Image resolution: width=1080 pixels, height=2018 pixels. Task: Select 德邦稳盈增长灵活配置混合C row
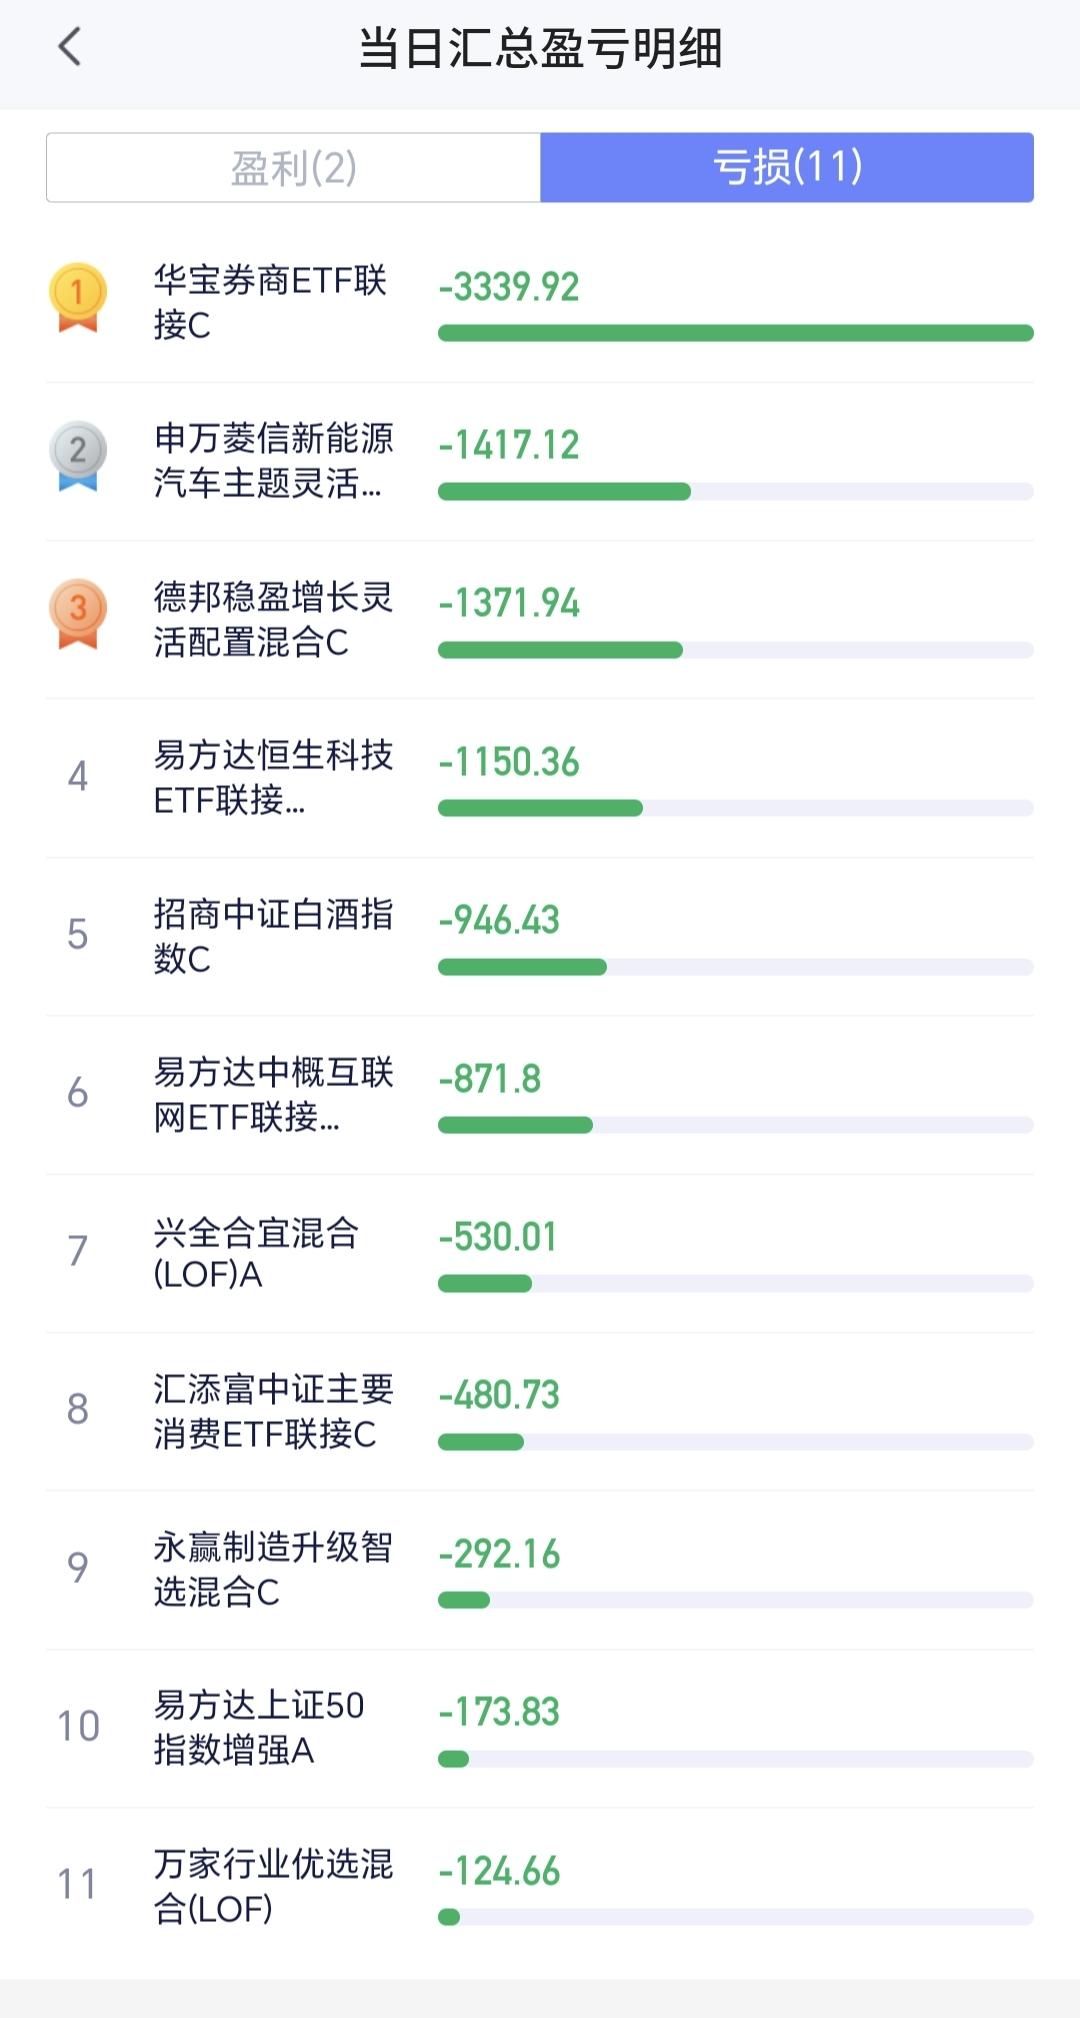pos(540,620)
